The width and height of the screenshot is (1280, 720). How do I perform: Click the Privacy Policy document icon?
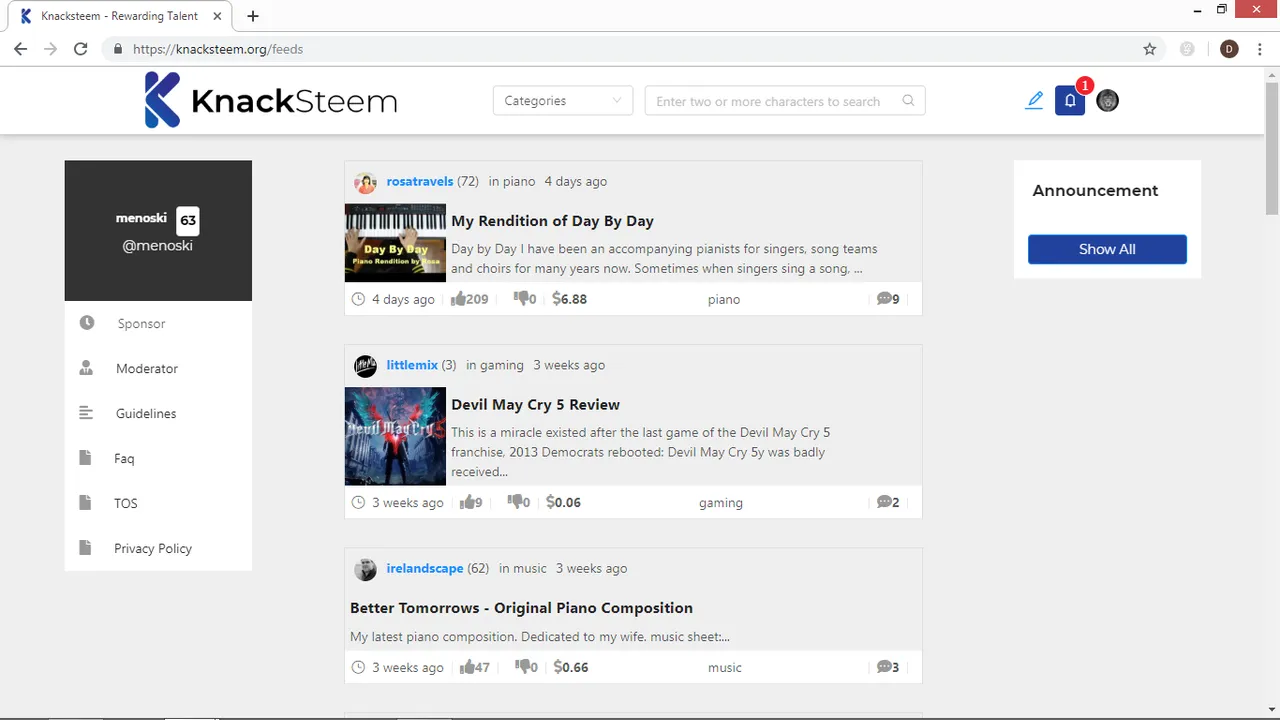pyautogui.click(x=85, y=548)
